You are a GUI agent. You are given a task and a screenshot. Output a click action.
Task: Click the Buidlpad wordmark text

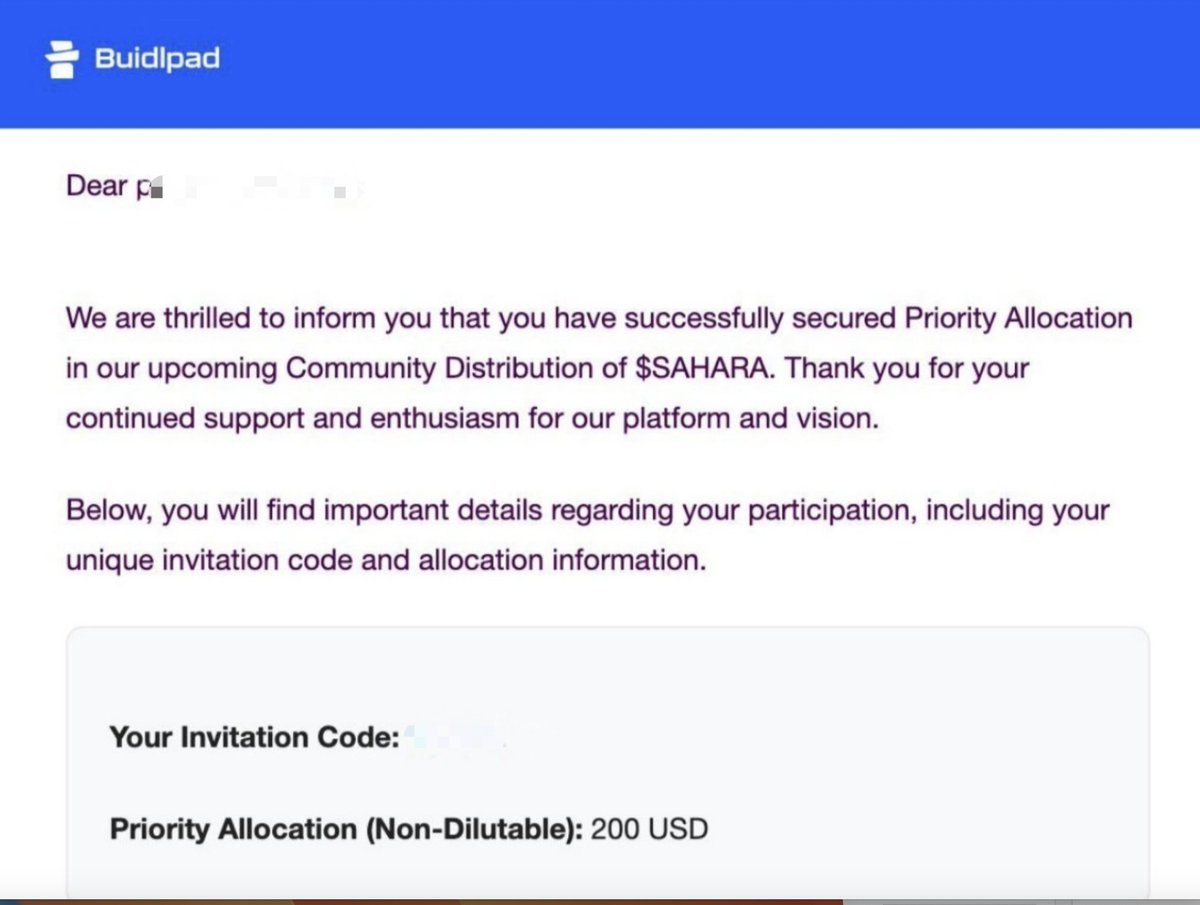click(157, 58)
